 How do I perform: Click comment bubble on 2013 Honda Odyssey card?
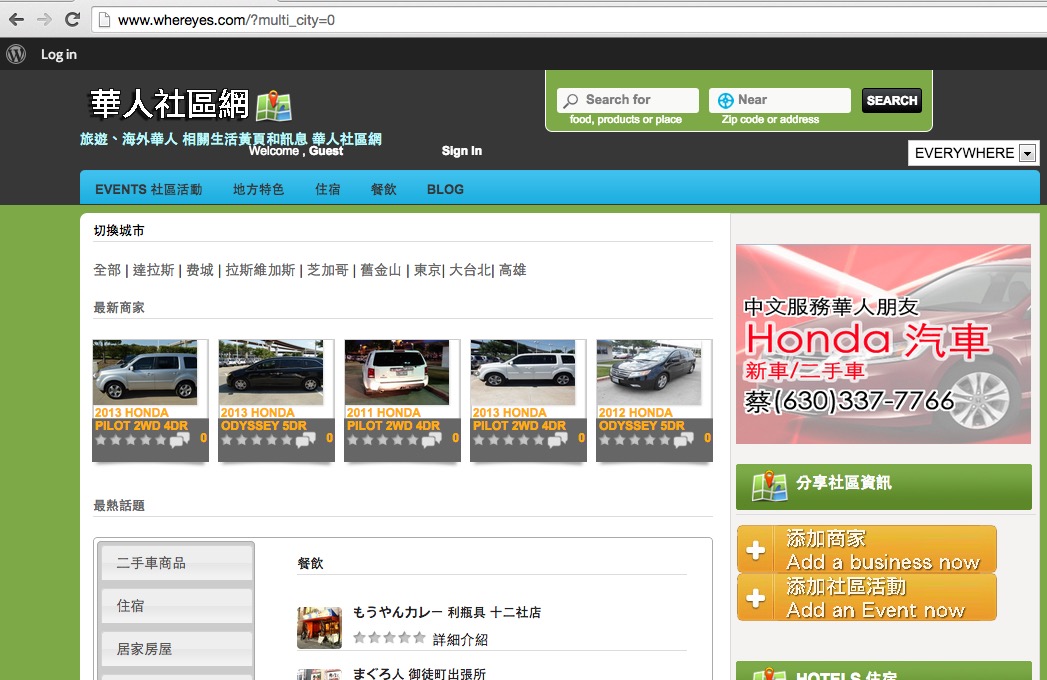pyautogui.click(x=305, y=440)
